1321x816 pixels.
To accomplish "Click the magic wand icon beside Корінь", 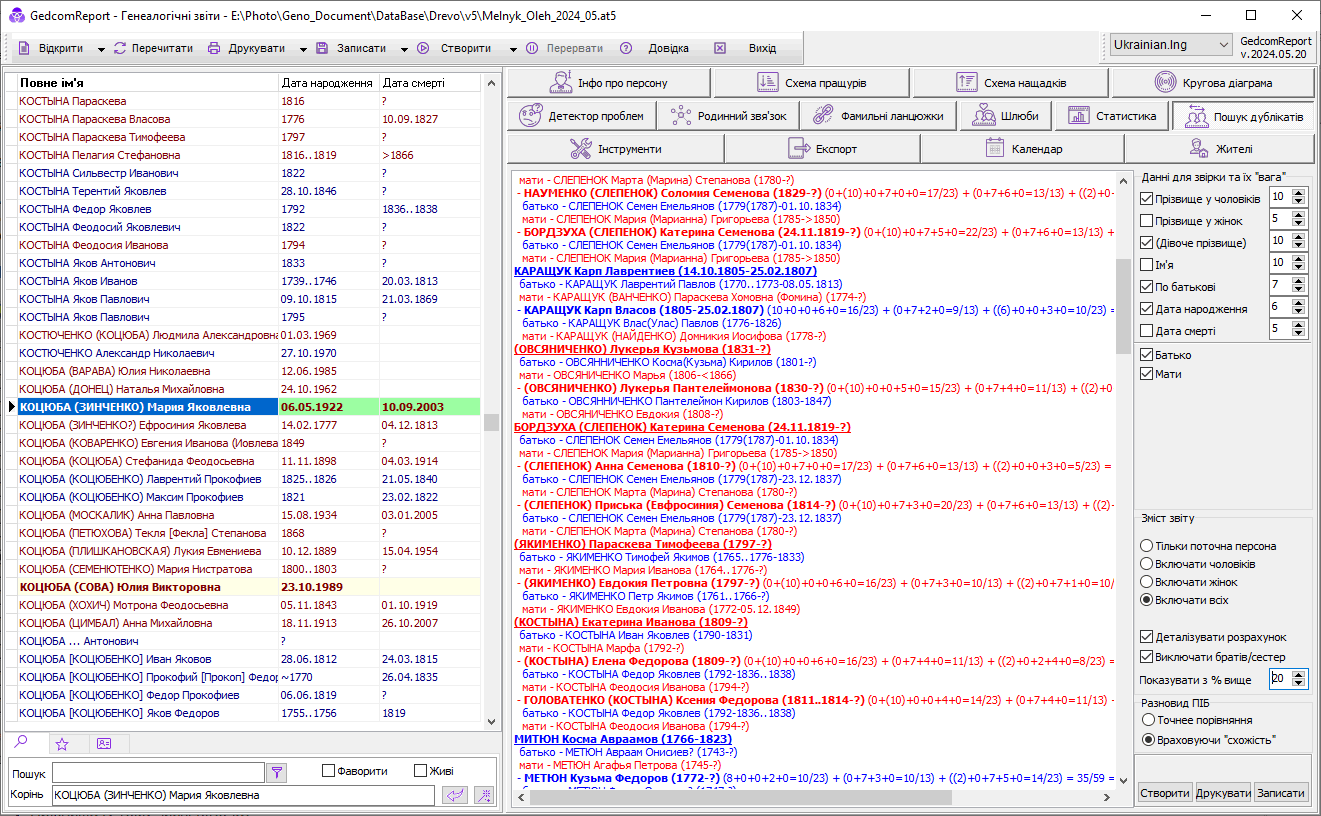I will (484, 795).
